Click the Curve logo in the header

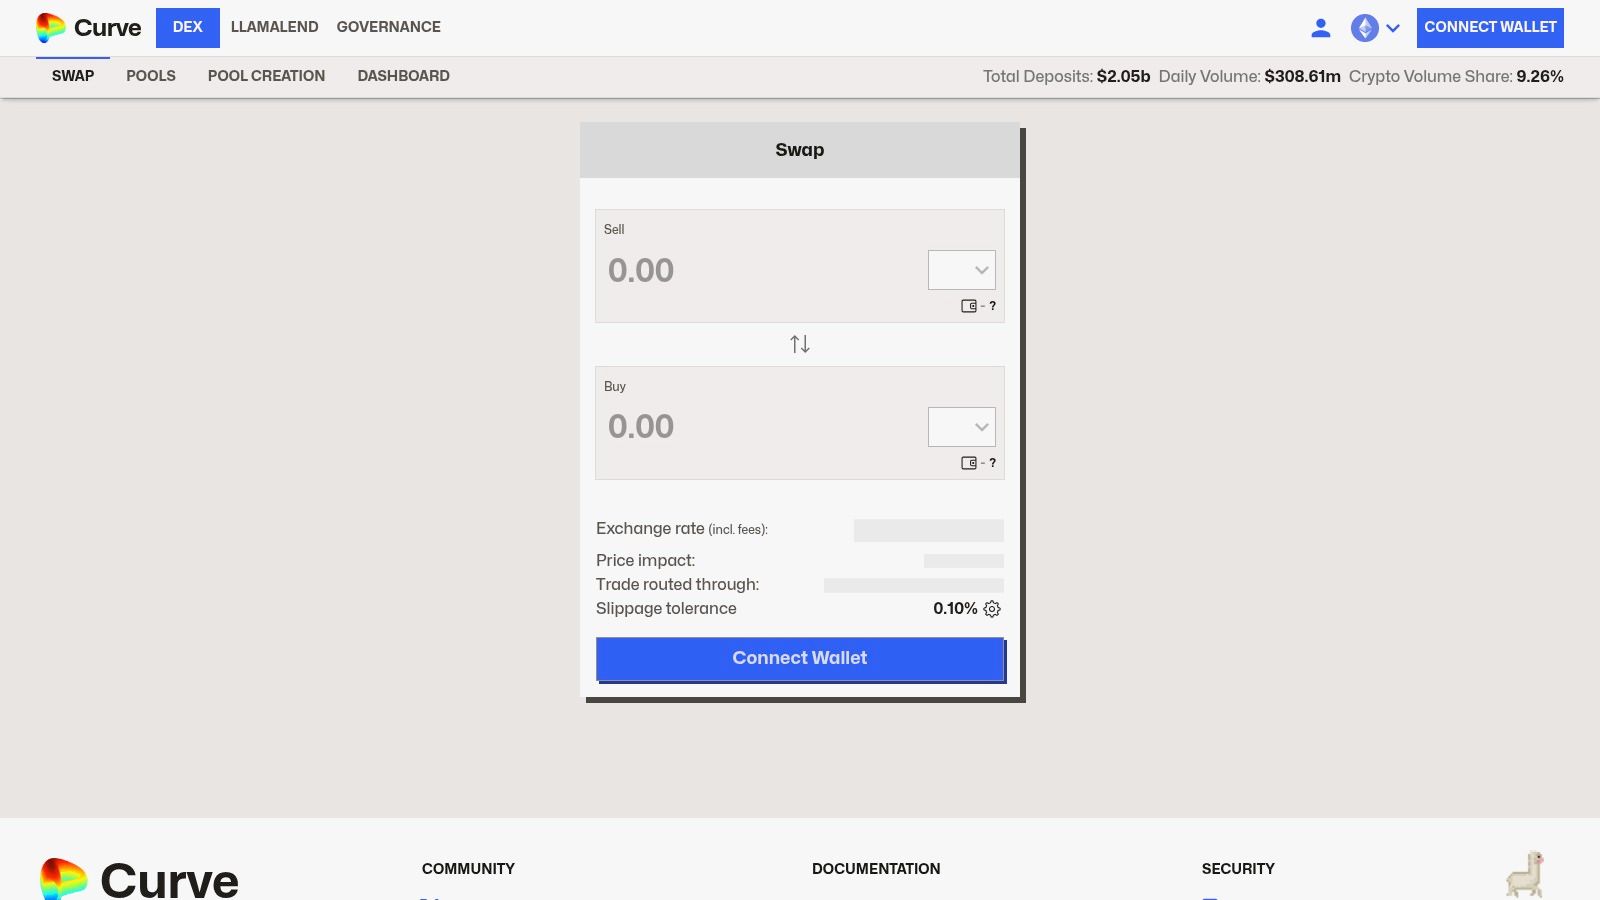[88, 27]
